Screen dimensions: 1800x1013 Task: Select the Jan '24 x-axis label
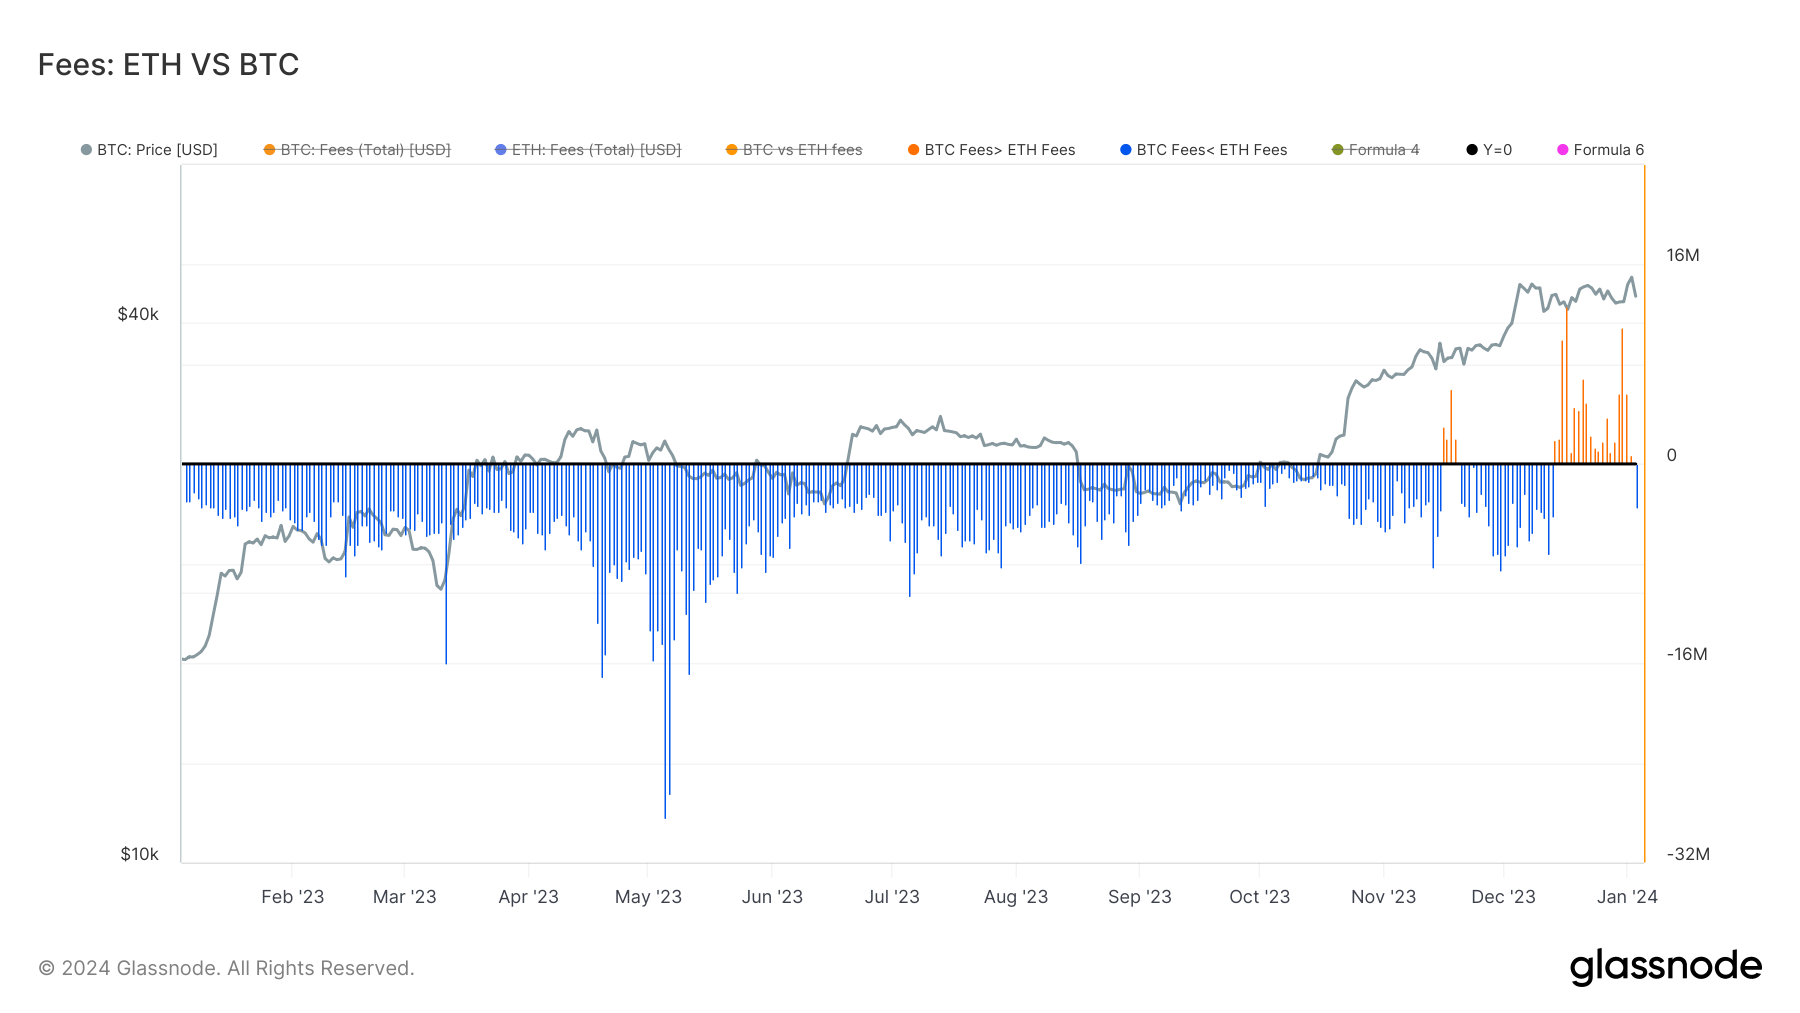pos(1627,897)
